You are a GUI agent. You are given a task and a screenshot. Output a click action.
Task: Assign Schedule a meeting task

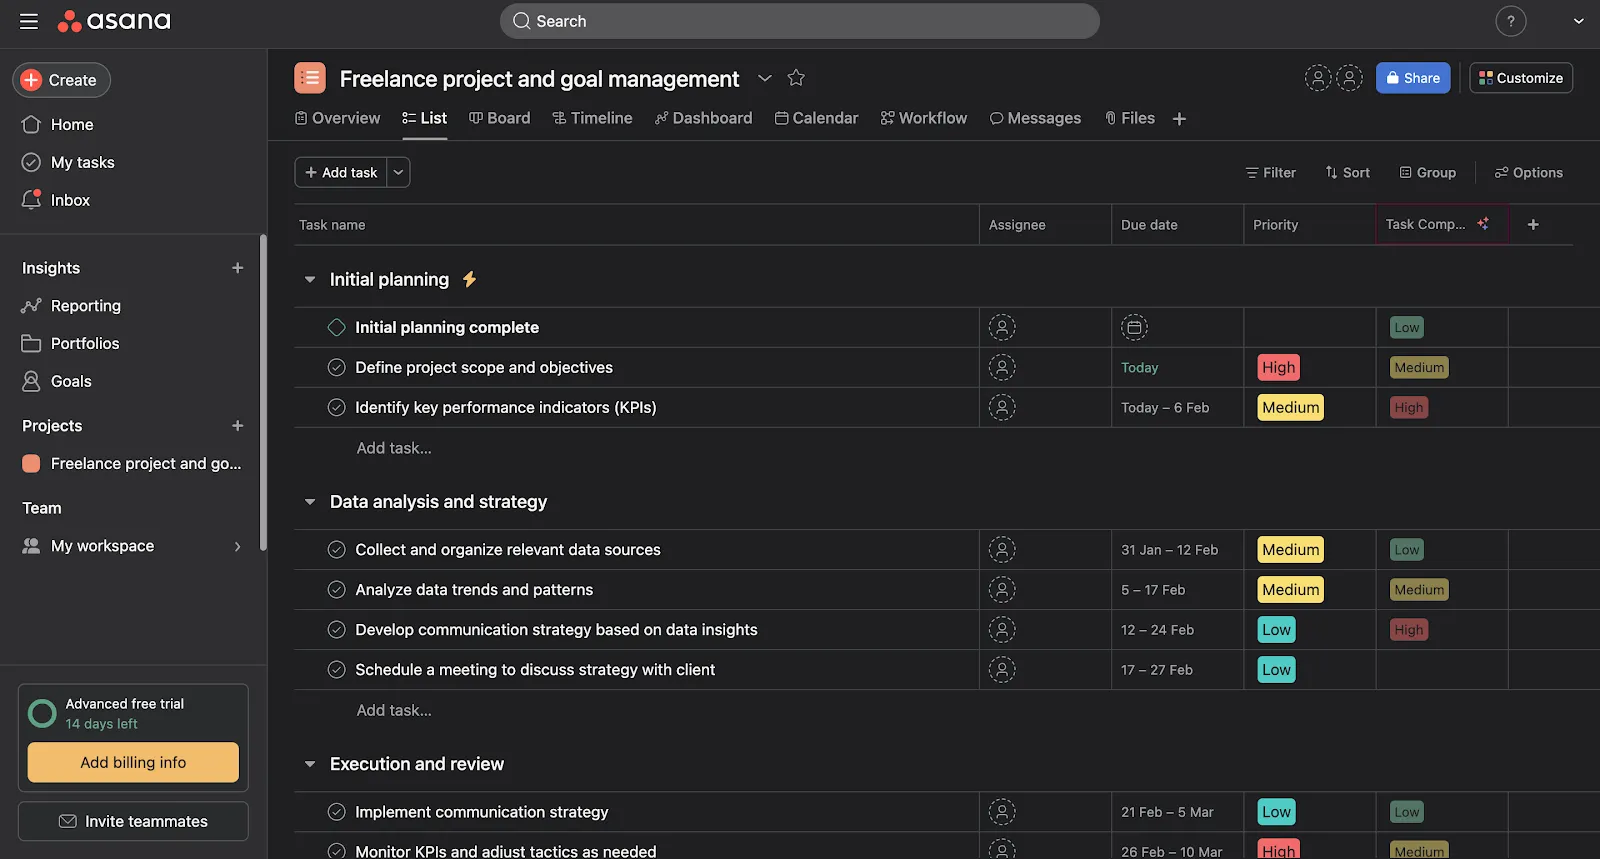pyautogui.click(x=1002, y=669)
